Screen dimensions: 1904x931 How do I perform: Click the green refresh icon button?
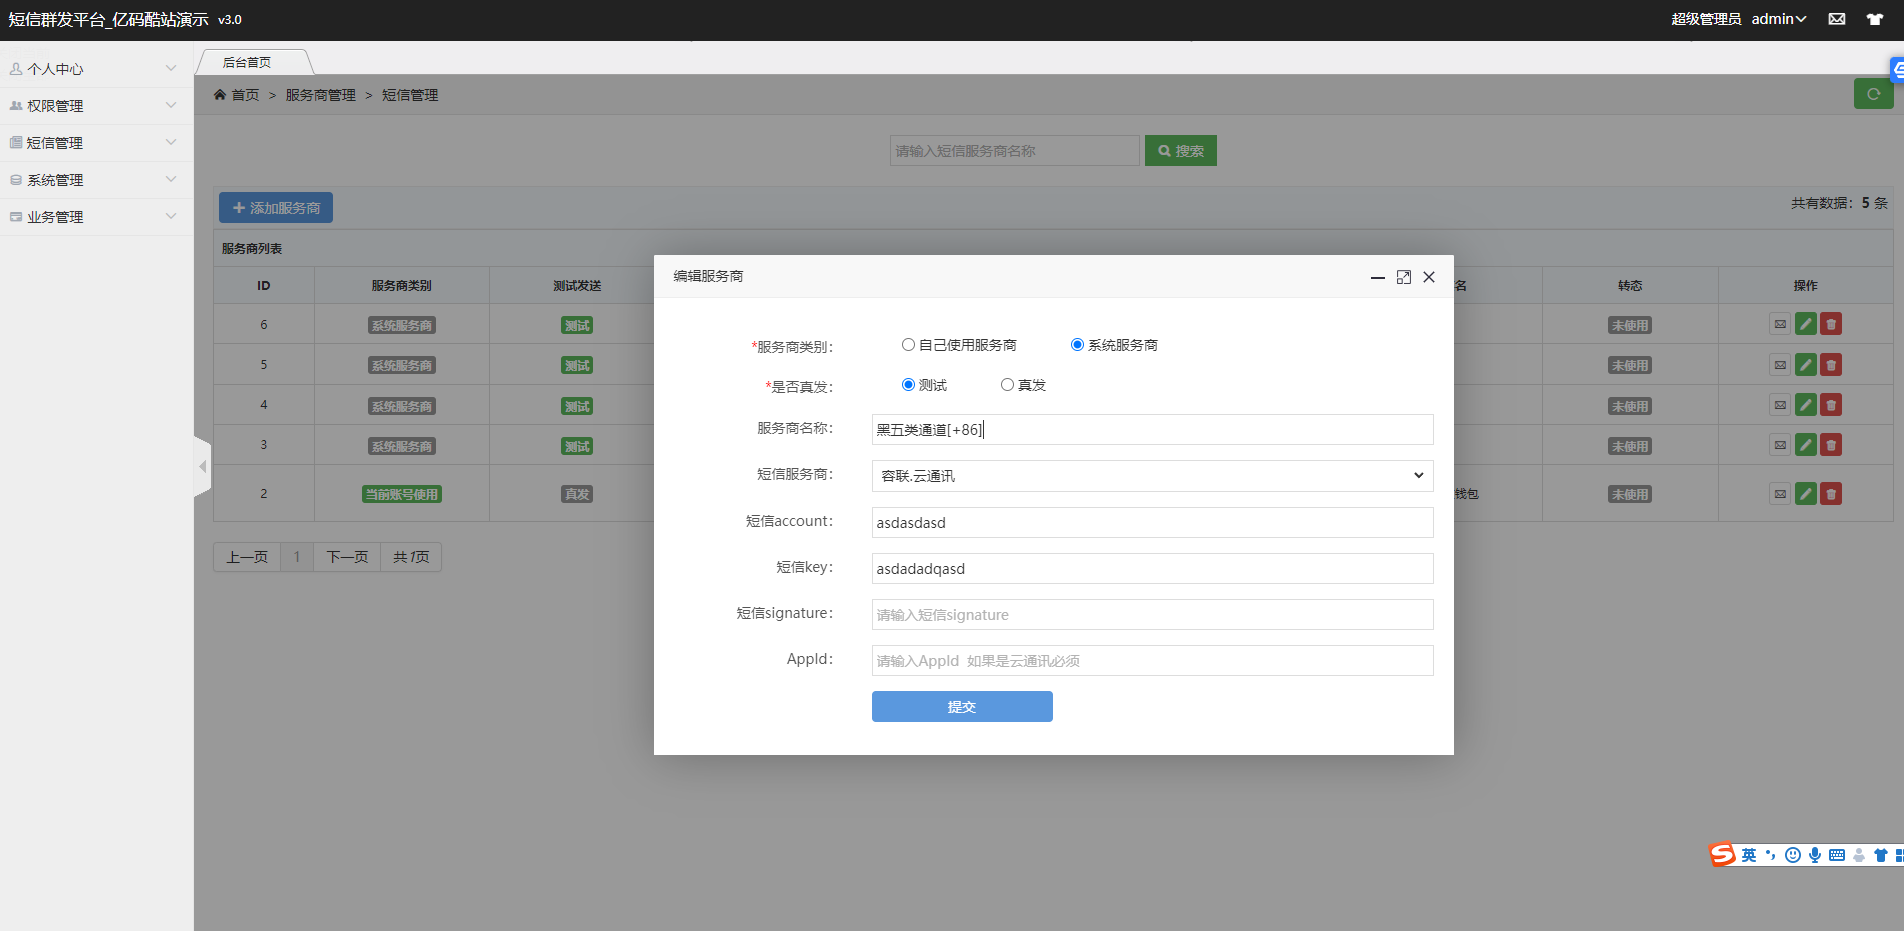(1873, 94)
